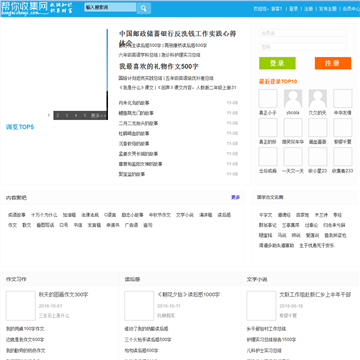Open 发布主题 in top navigation

point(328,9)
